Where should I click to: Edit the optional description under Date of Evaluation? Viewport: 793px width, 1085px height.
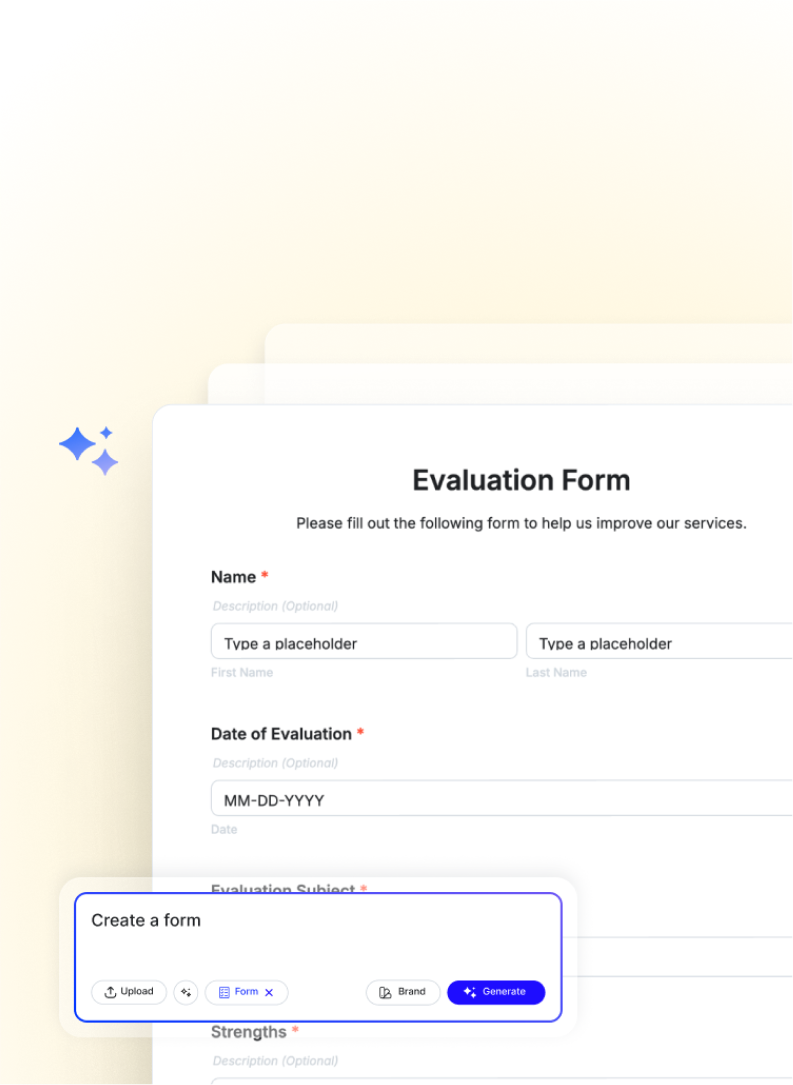[275, 763]
